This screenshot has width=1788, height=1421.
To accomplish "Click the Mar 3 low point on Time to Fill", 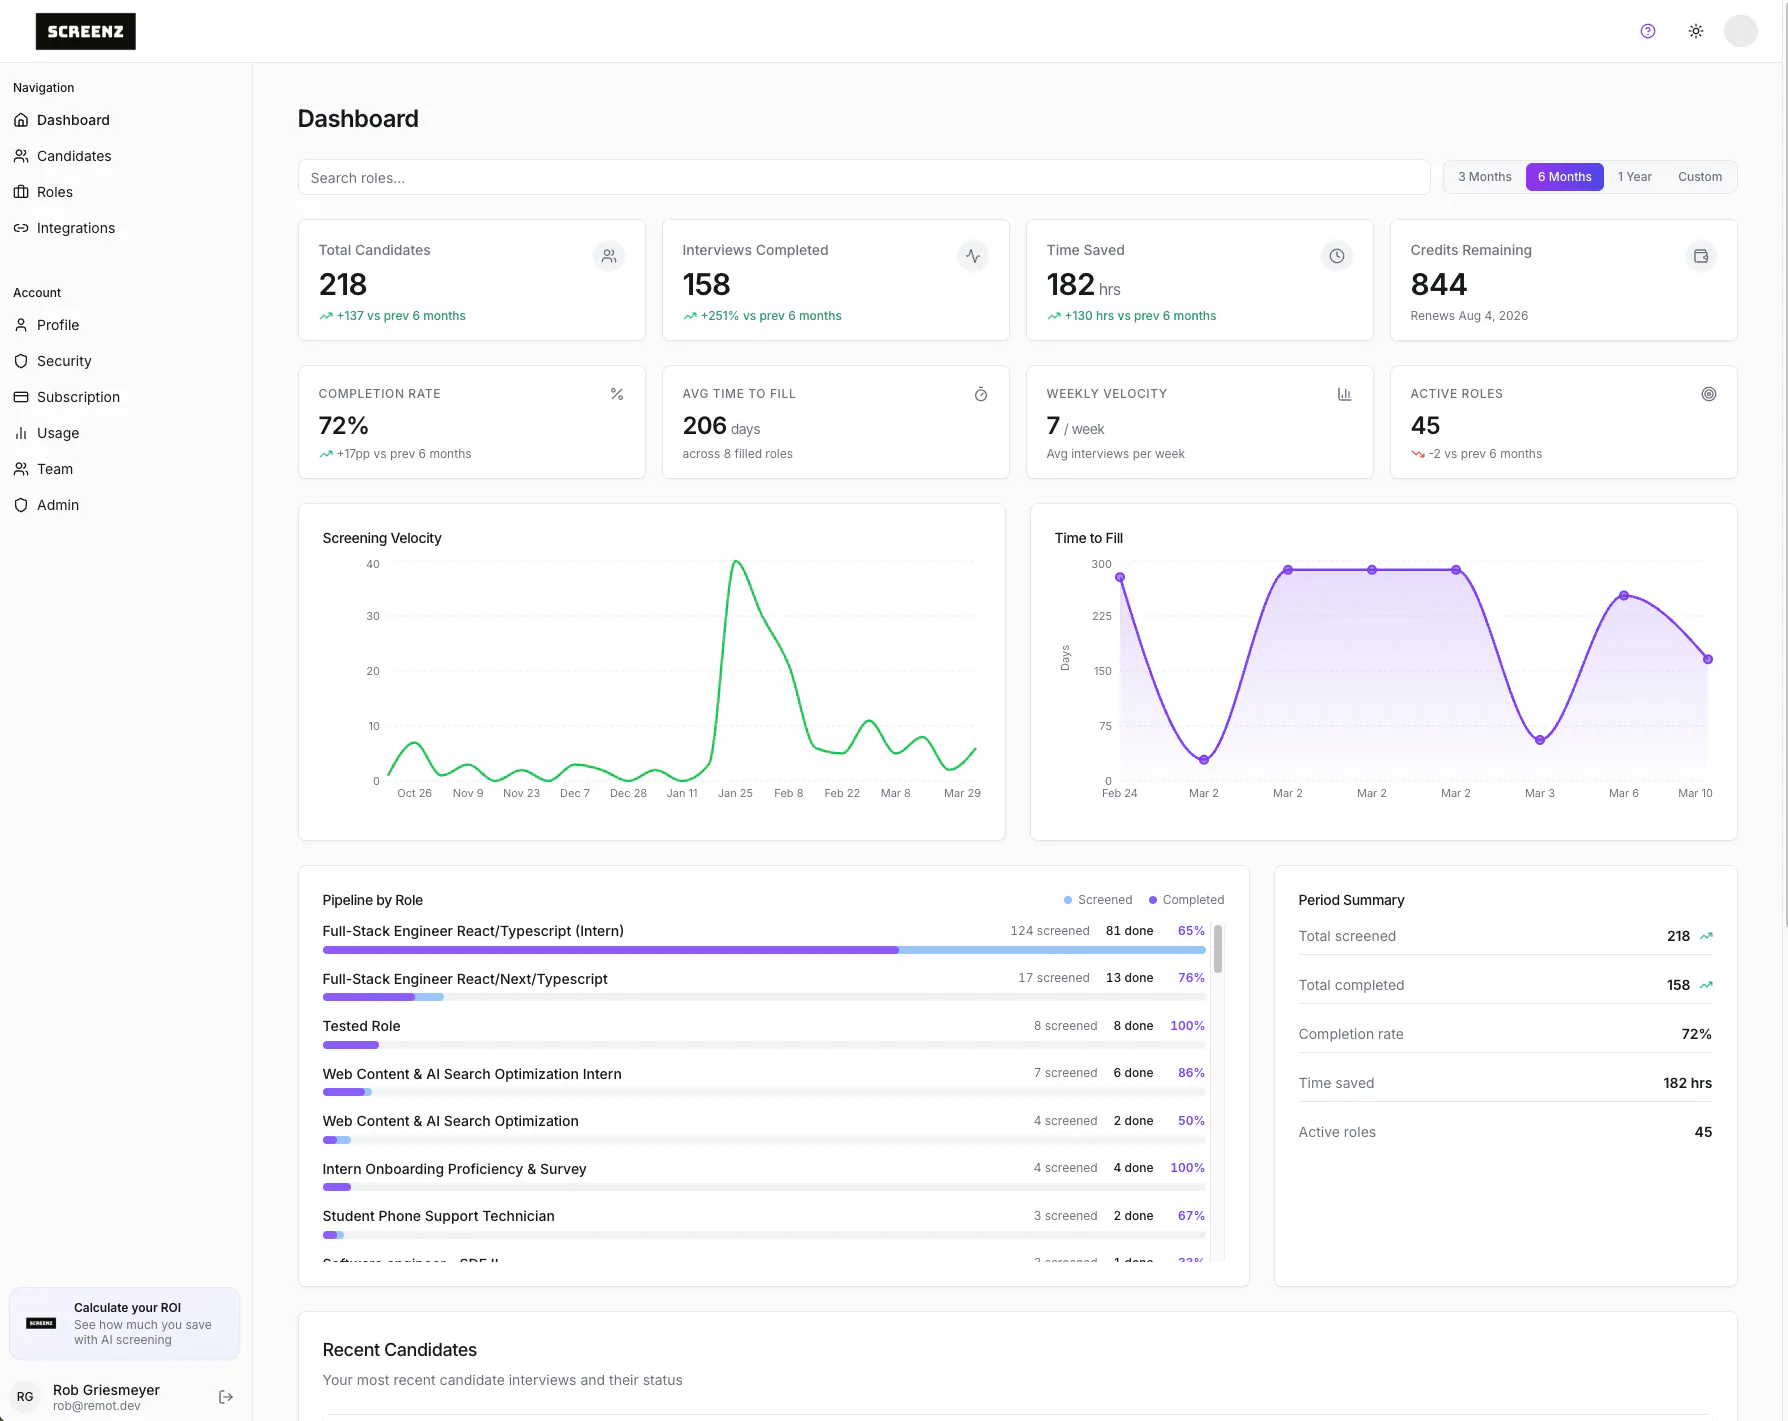I will [1540, 740].
